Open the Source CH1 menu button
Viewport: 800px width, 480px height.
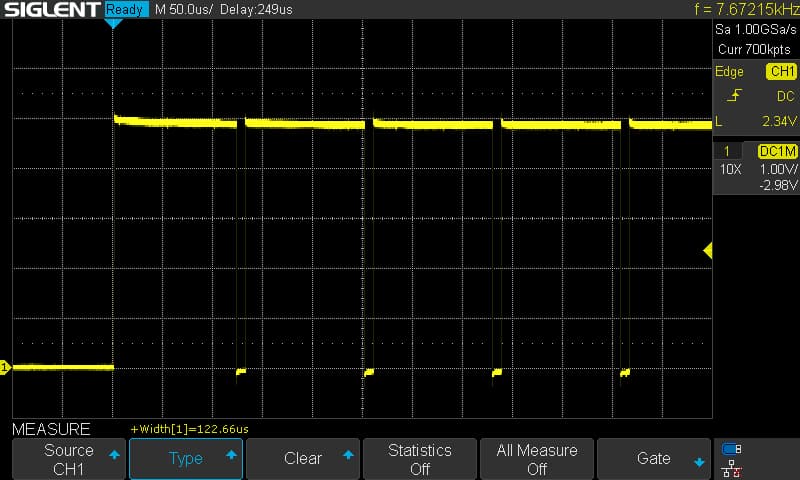coord(69,459)
